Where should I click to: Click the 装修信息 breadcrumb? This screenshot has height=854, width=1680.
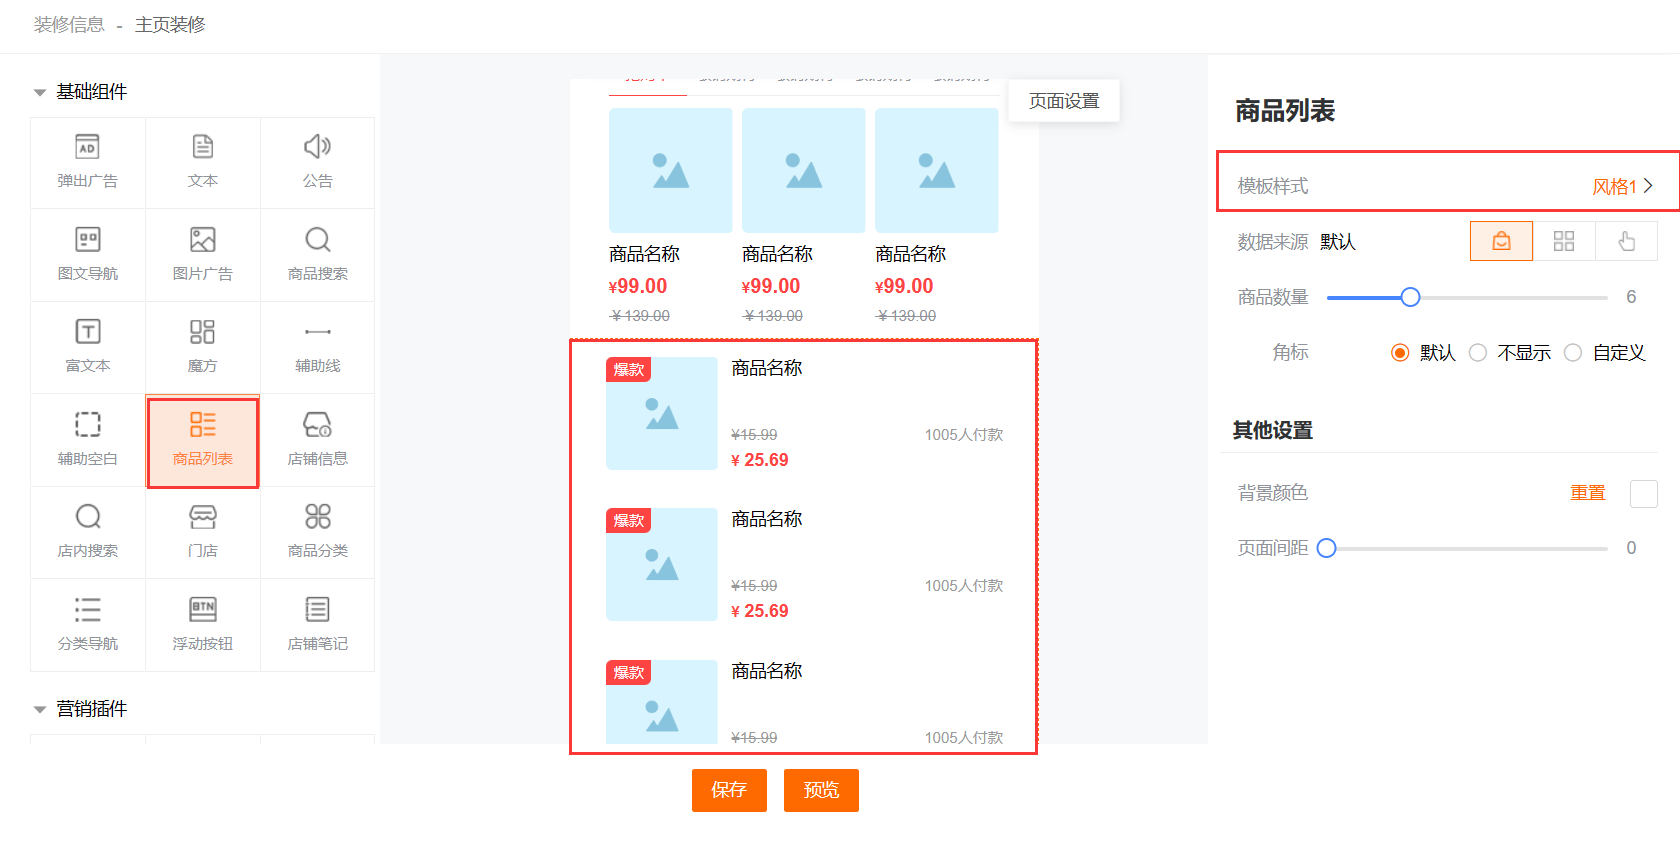(69, 25)
